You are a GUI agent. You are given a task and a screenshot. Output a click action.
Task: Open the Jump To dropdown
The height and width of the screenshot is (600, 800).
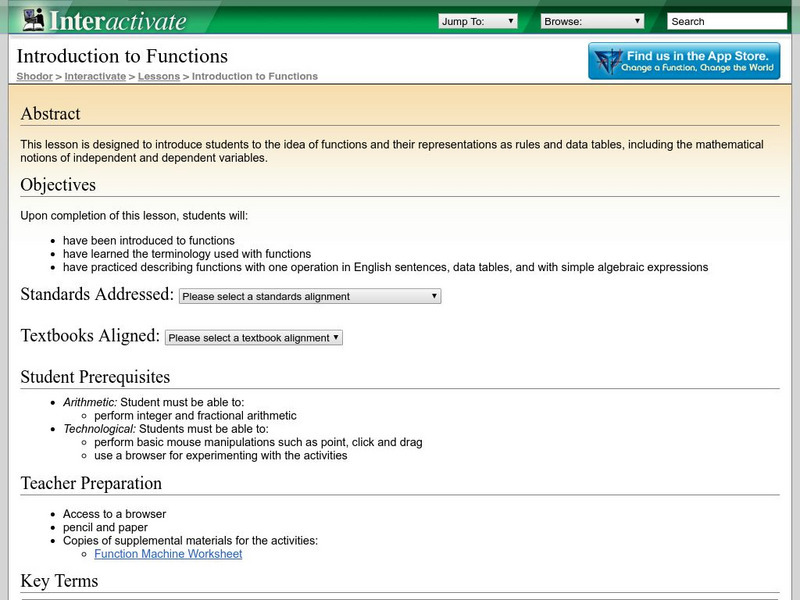(478, 21)
